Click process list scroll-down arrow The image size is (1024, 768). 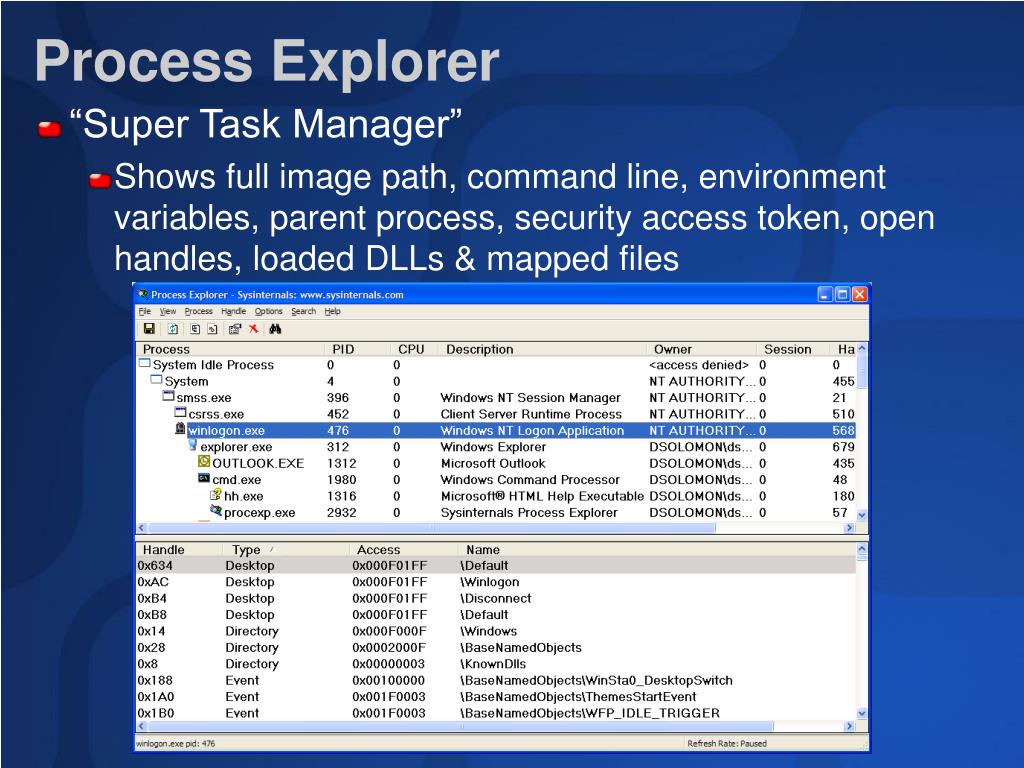861,515
